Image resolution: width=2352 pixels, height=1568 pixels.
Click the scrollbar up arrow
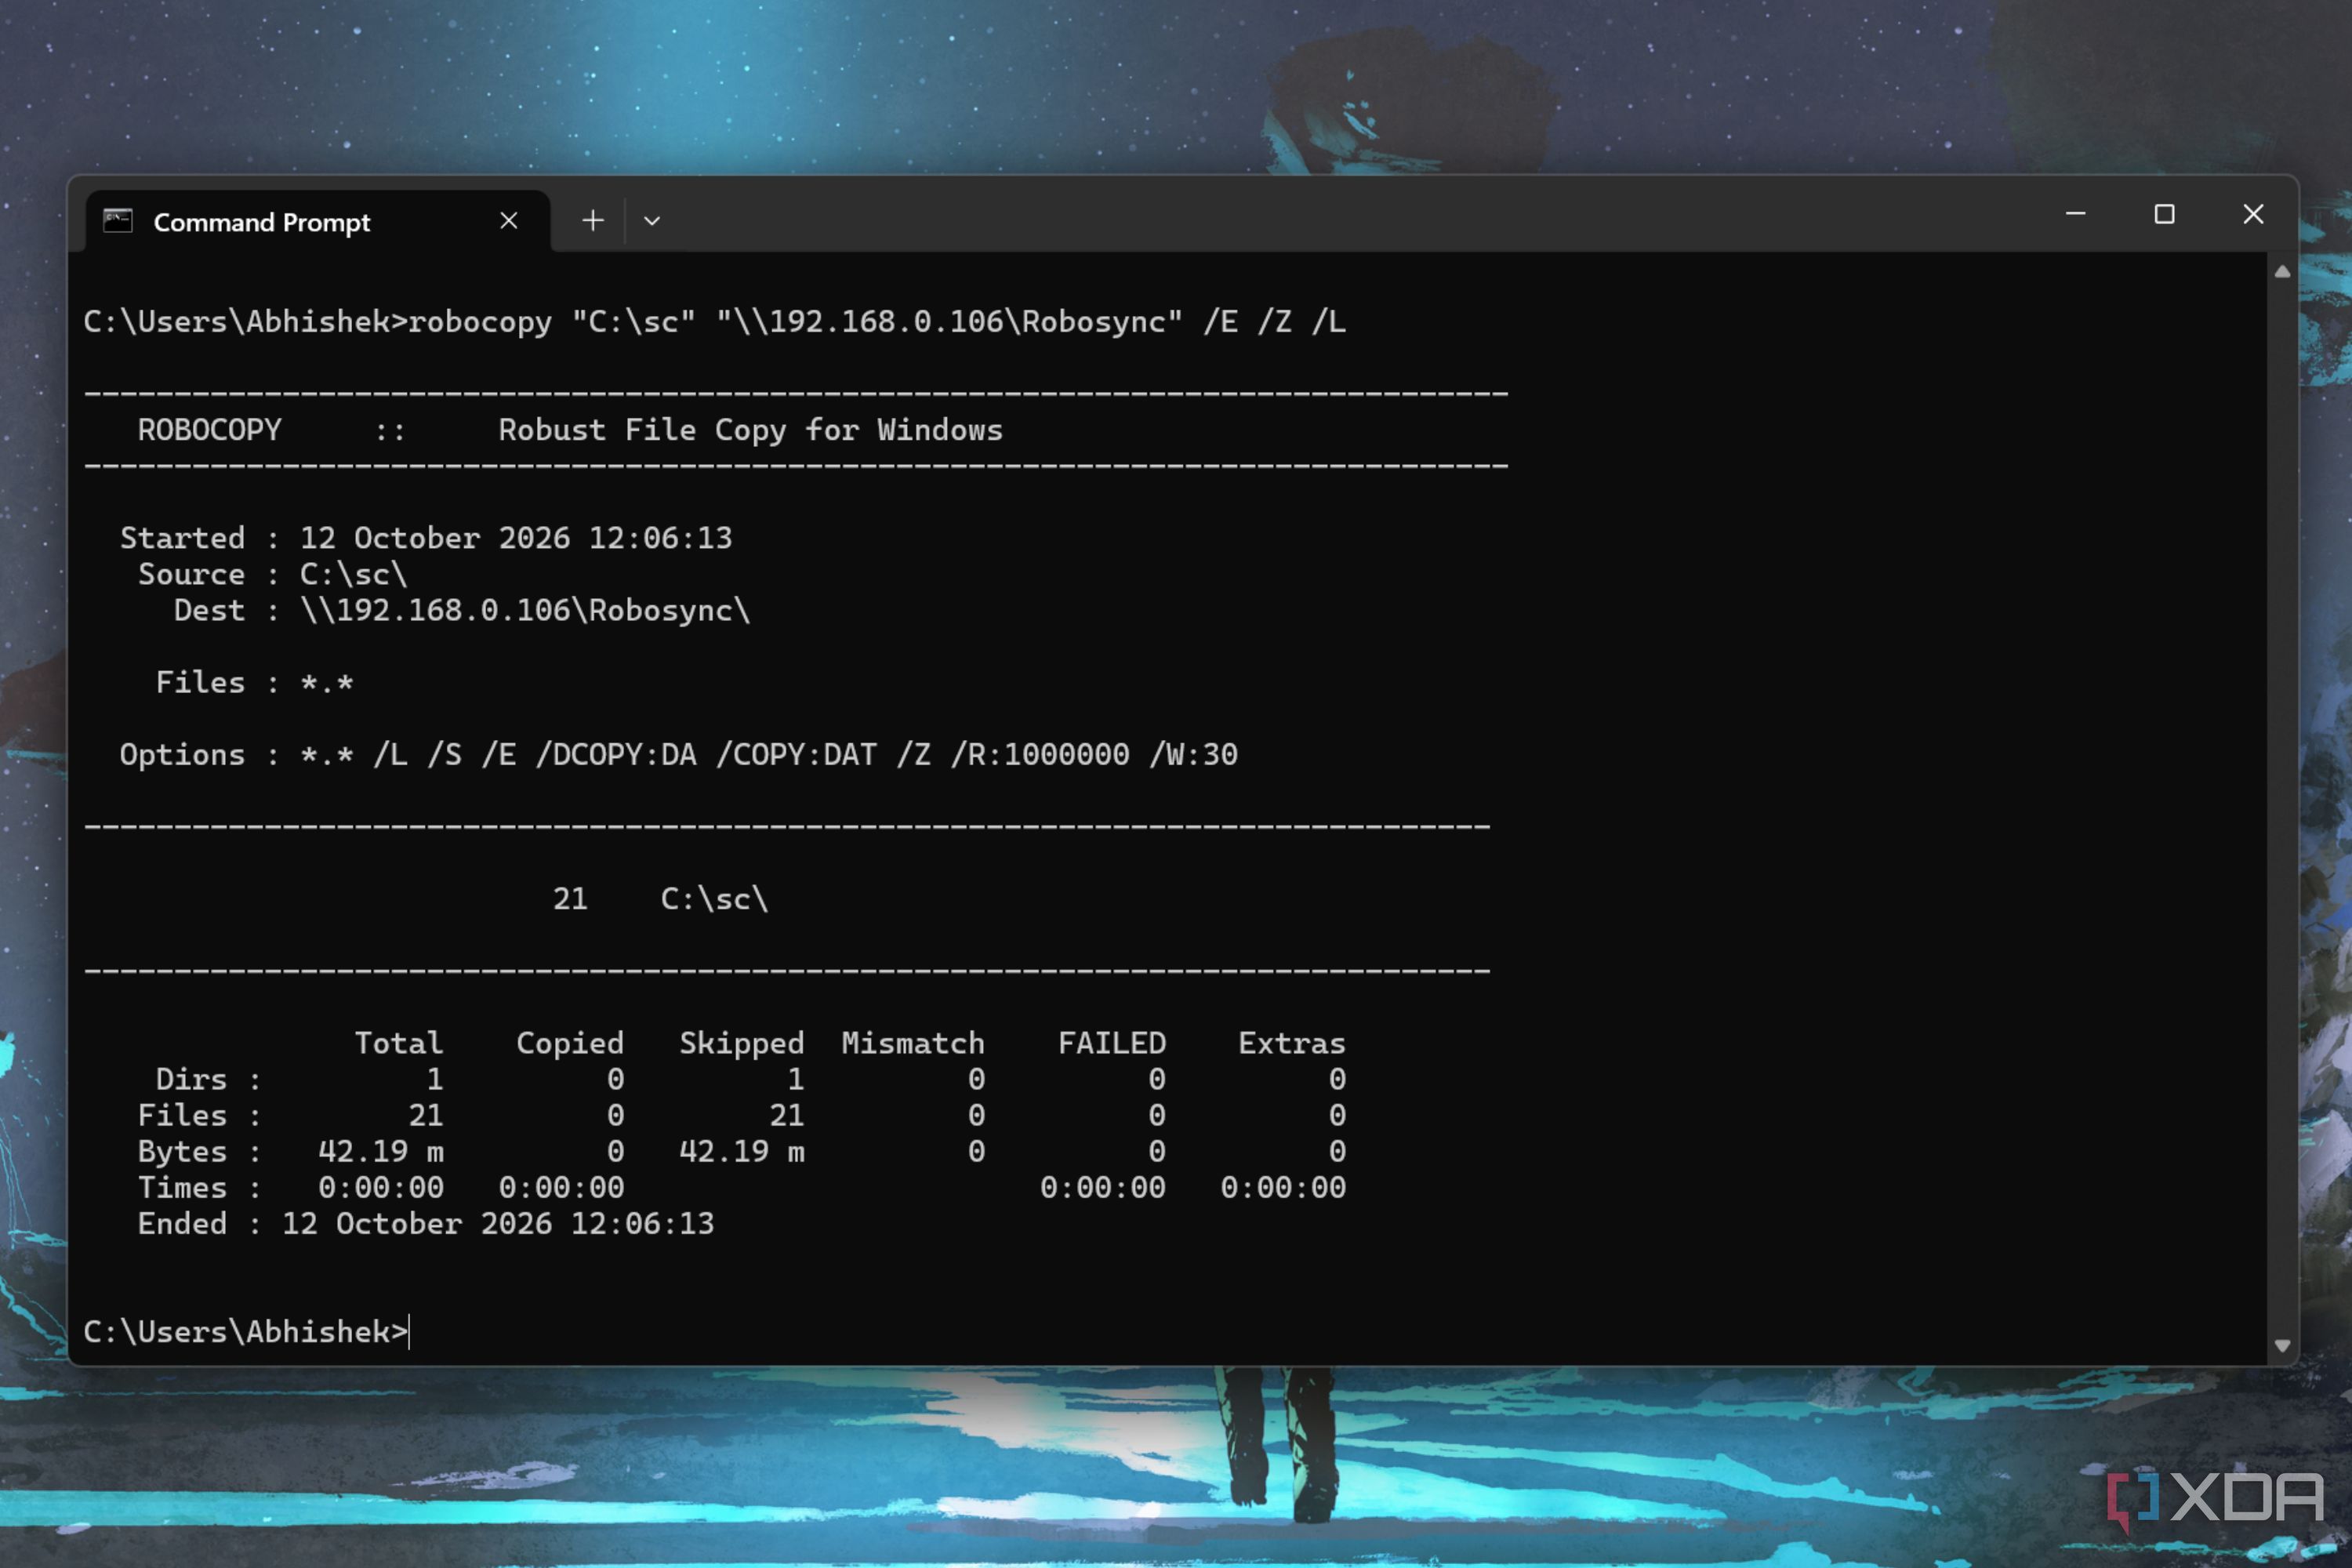point(2282,271)
